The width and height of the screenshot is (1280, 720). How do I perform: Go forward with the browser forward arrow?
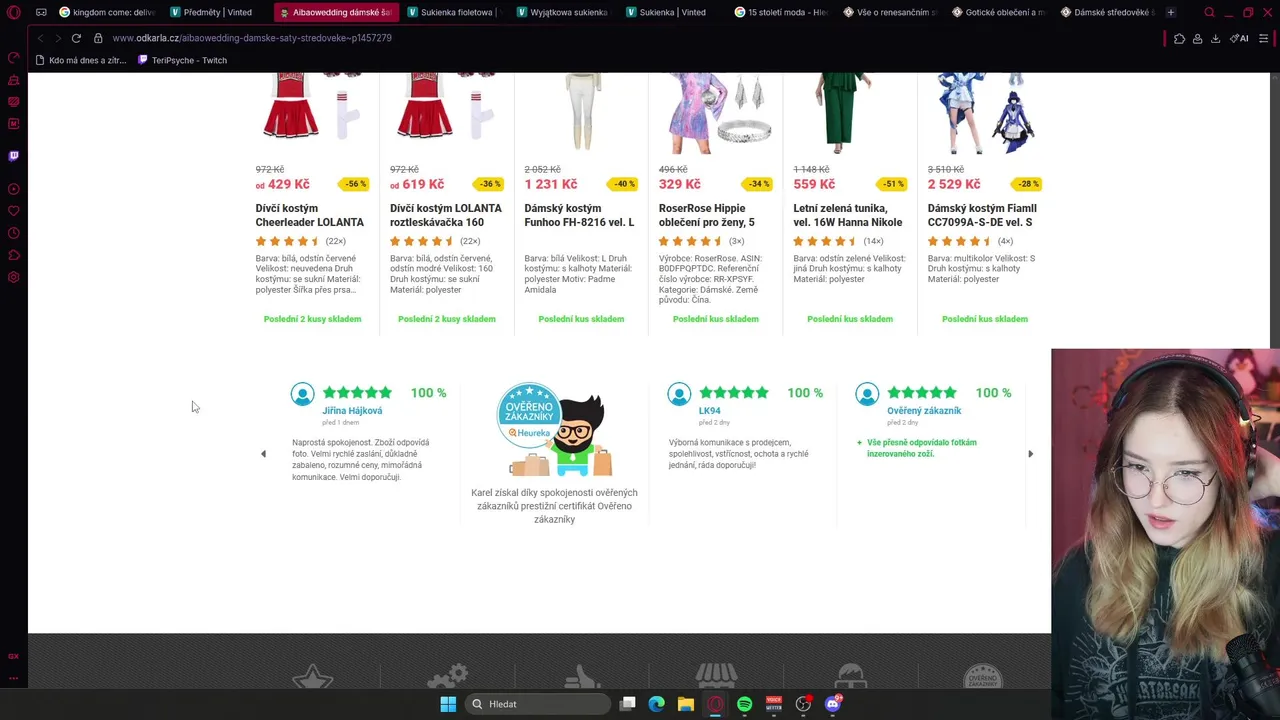coord(57,38)
